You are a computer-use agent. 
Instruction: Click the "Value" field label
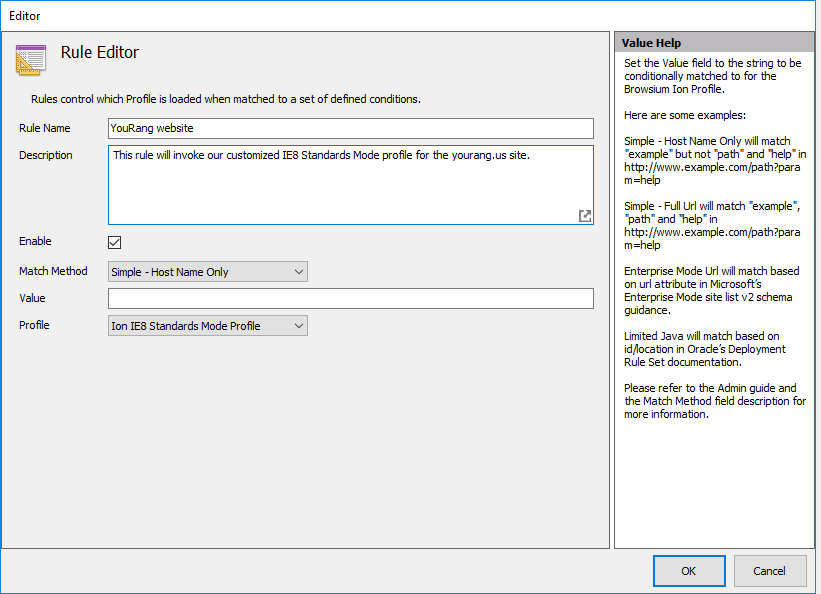coord(32,298)
